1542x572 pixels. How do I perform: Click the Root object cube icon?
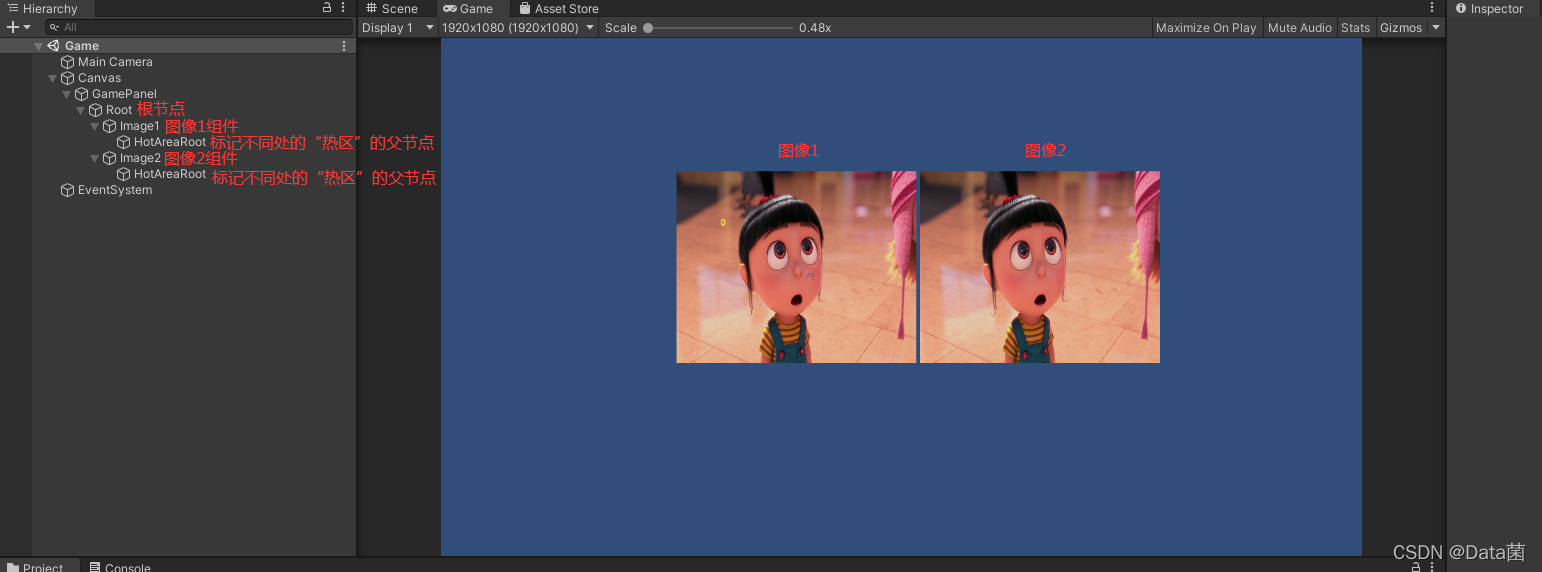pyautogui.click(x=95, y=110)
